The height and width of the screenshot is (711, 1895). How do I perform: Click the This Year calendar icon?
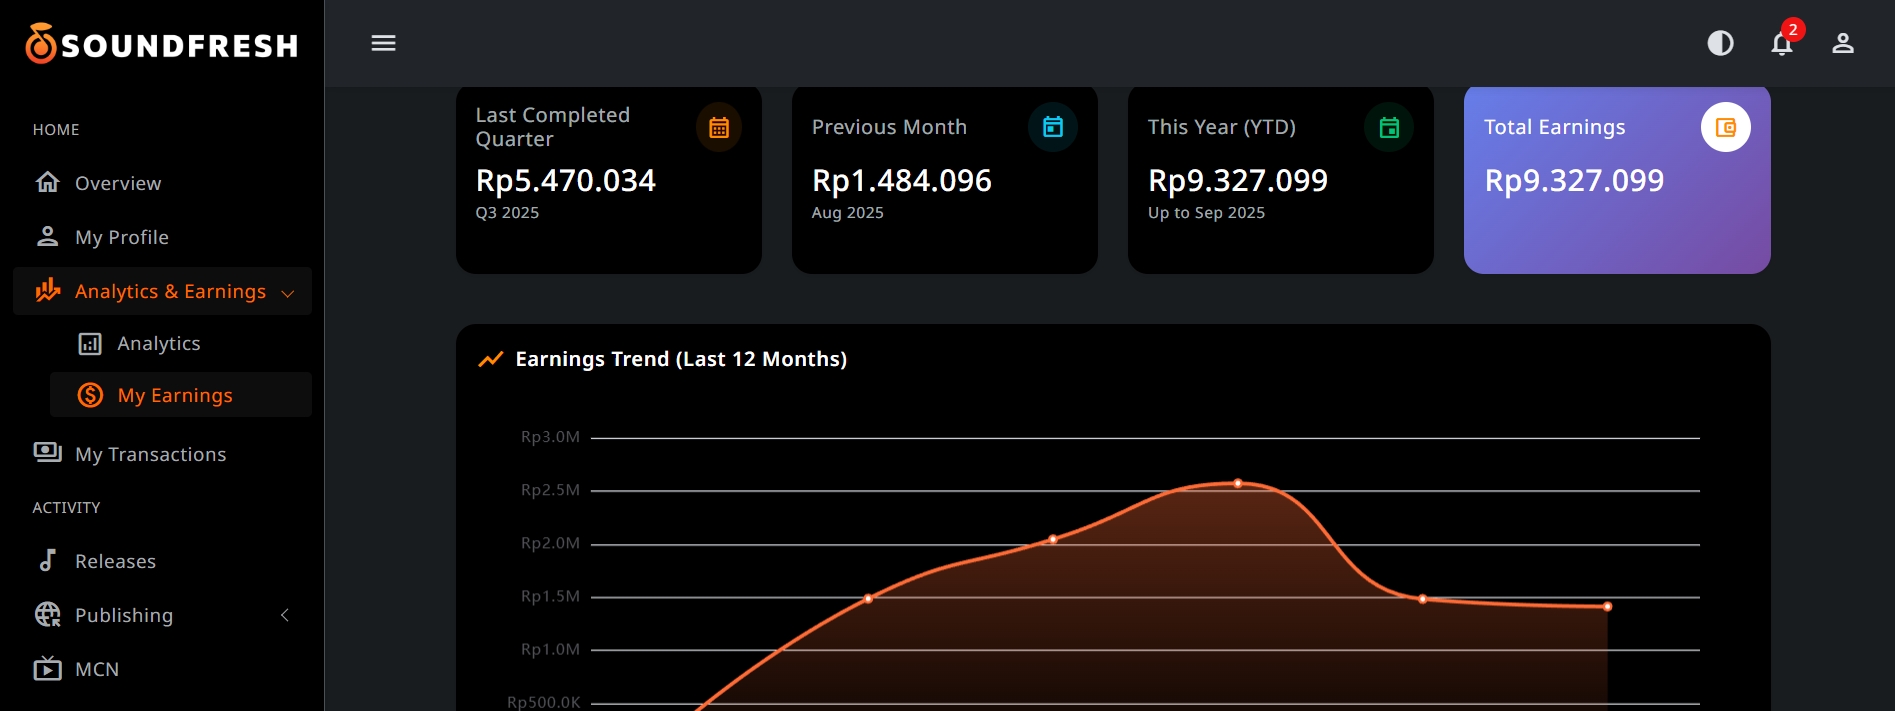[1389, 127]
